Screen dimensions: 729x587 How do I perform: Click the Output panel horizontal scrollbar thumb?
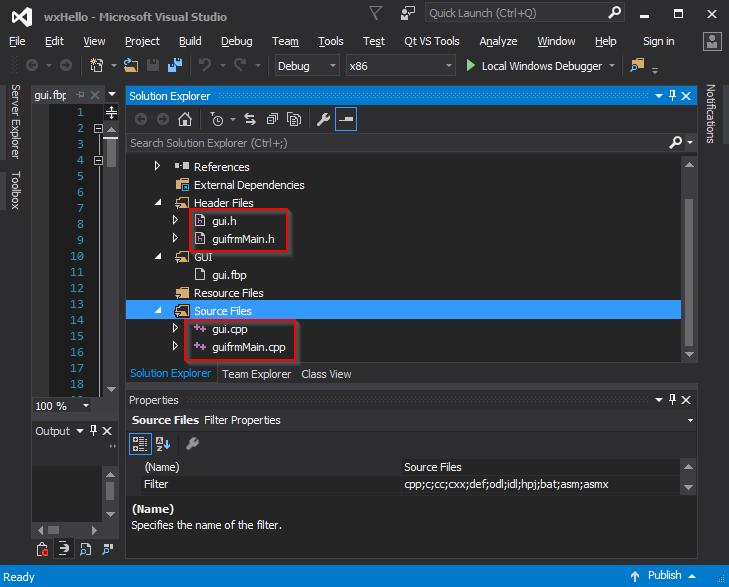click(54, 530)
